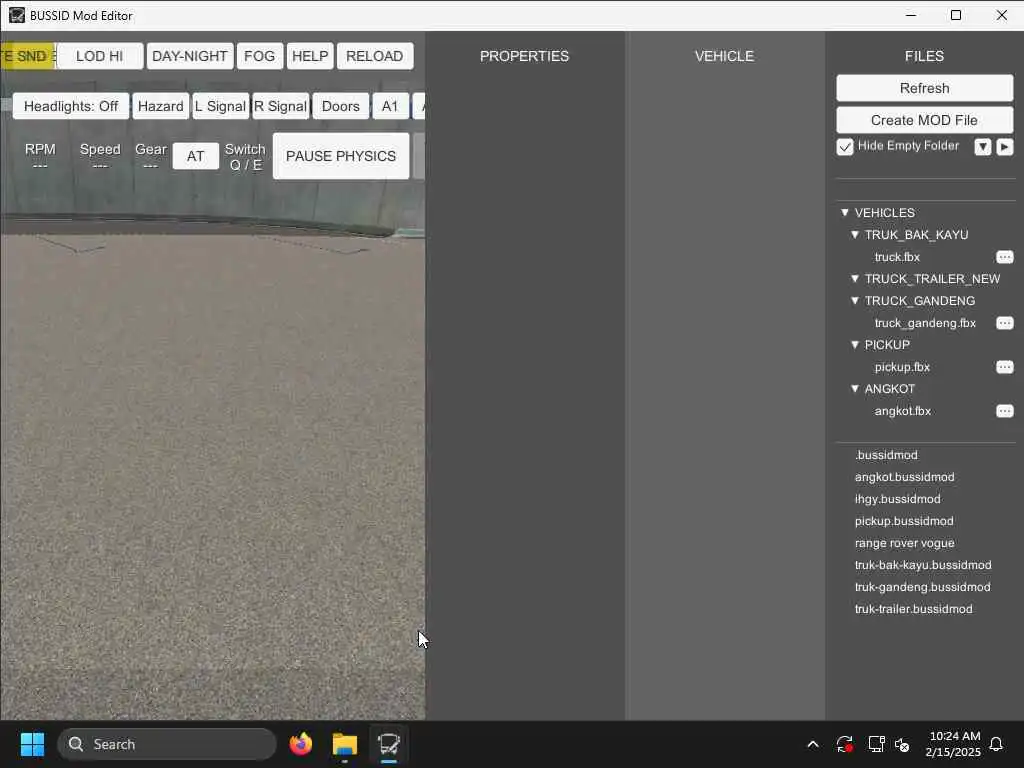Toggle Headlights: Off button
Image resolution: width=1024 pixels, height=768 pixels.
(x=71, y=106)
